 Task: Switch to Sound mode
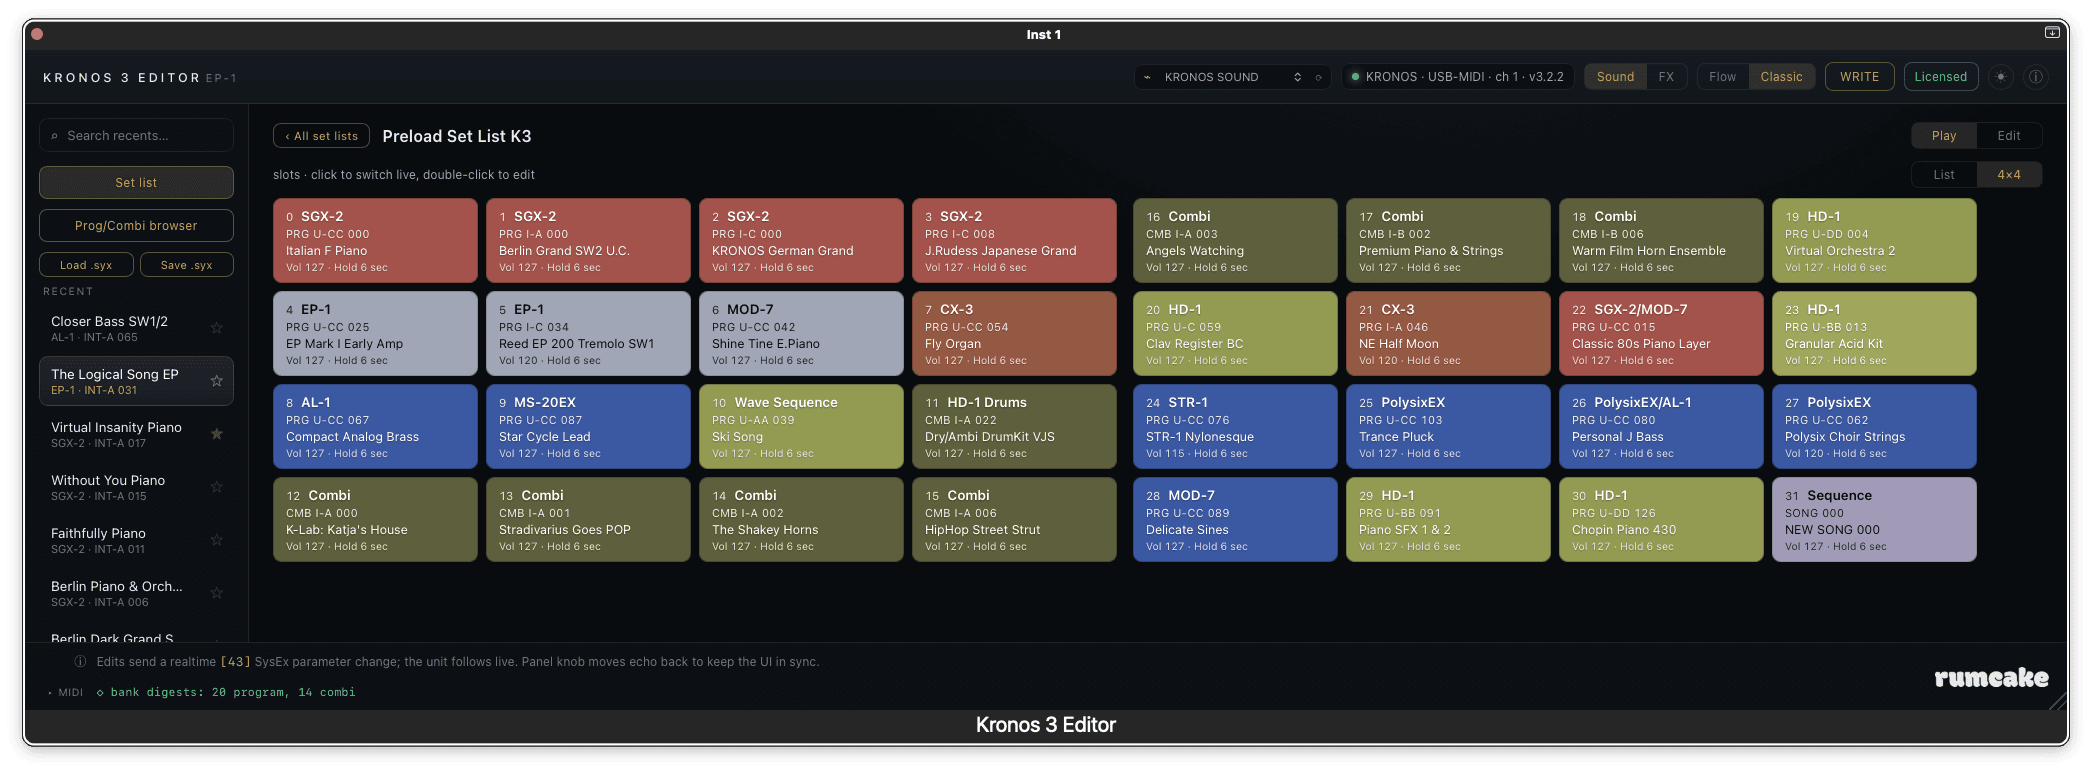1615,77
